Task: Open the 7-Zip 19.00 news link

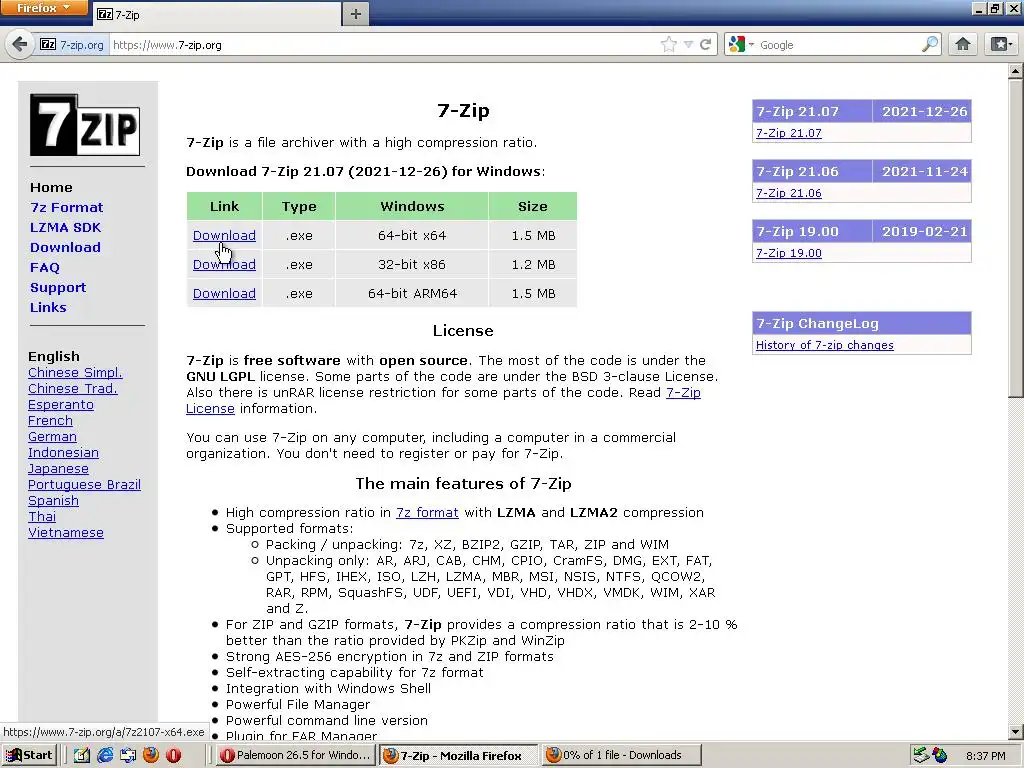Action: (788, 253)
